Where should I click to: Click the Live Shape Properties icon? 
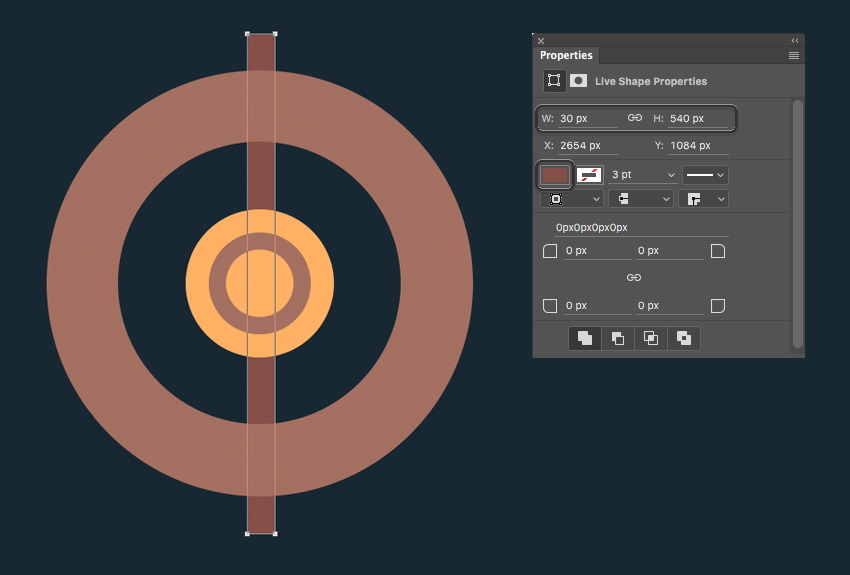(x=554, y=81)
